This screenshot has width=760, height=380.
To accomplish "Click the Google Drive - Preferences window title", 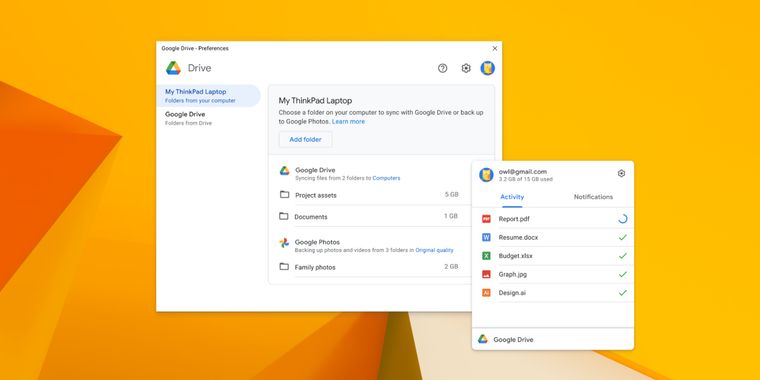I will coord(195,48).
